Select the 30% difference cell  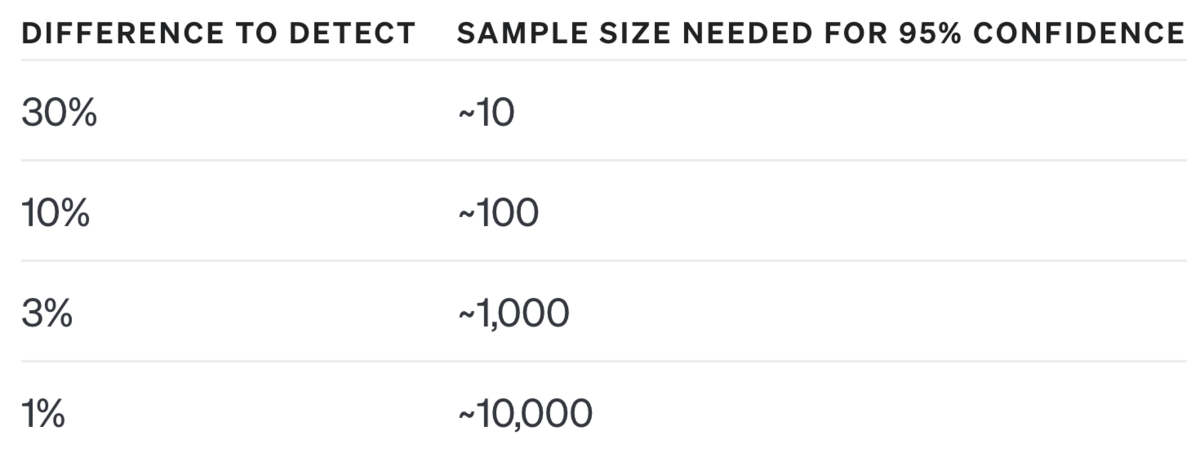click(59, 113)
